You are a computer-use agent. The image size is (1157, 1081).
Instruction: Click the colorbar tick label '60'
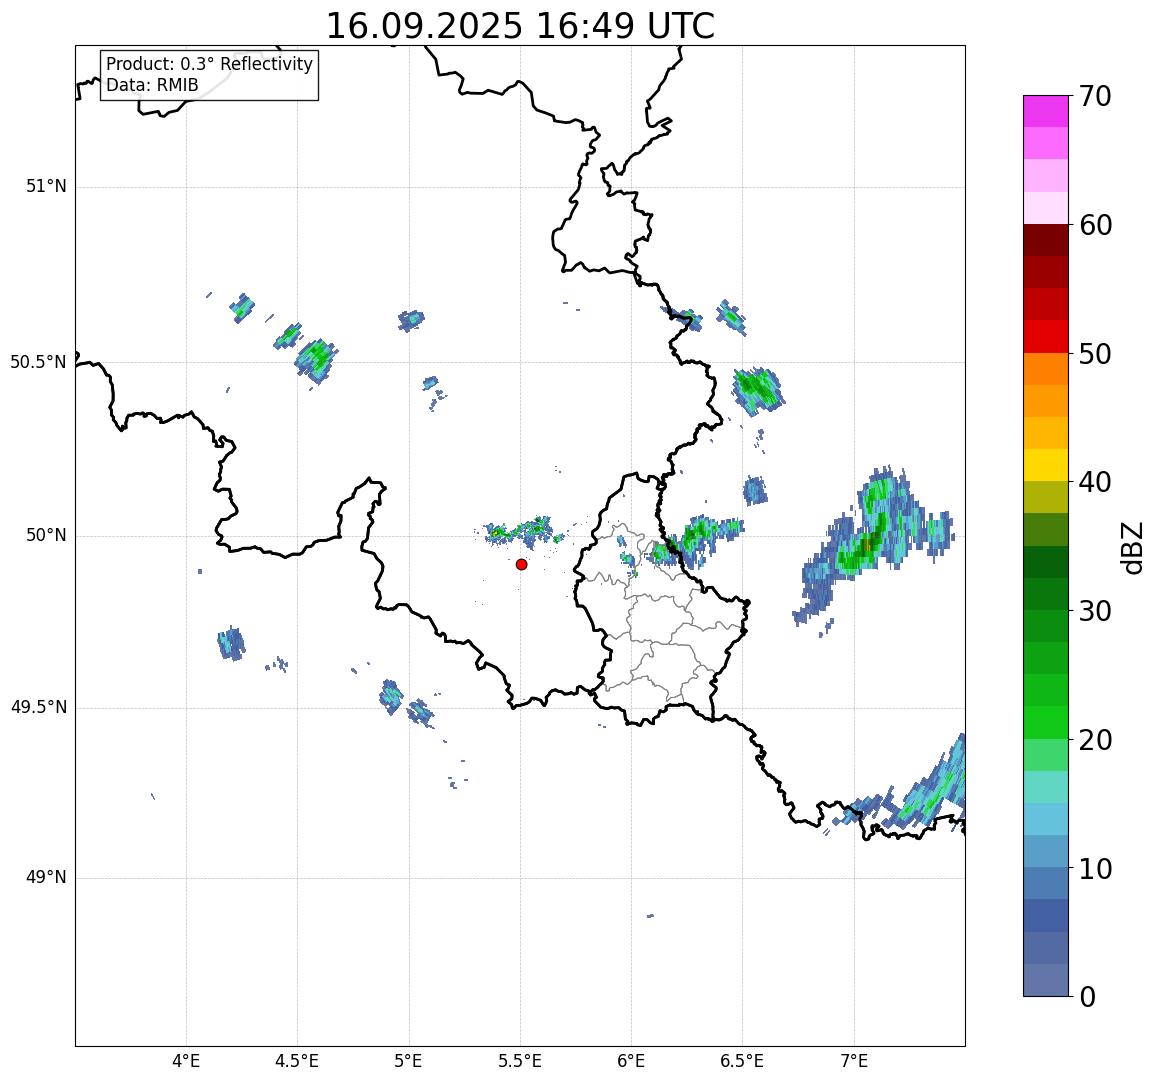click(1095, 225)
